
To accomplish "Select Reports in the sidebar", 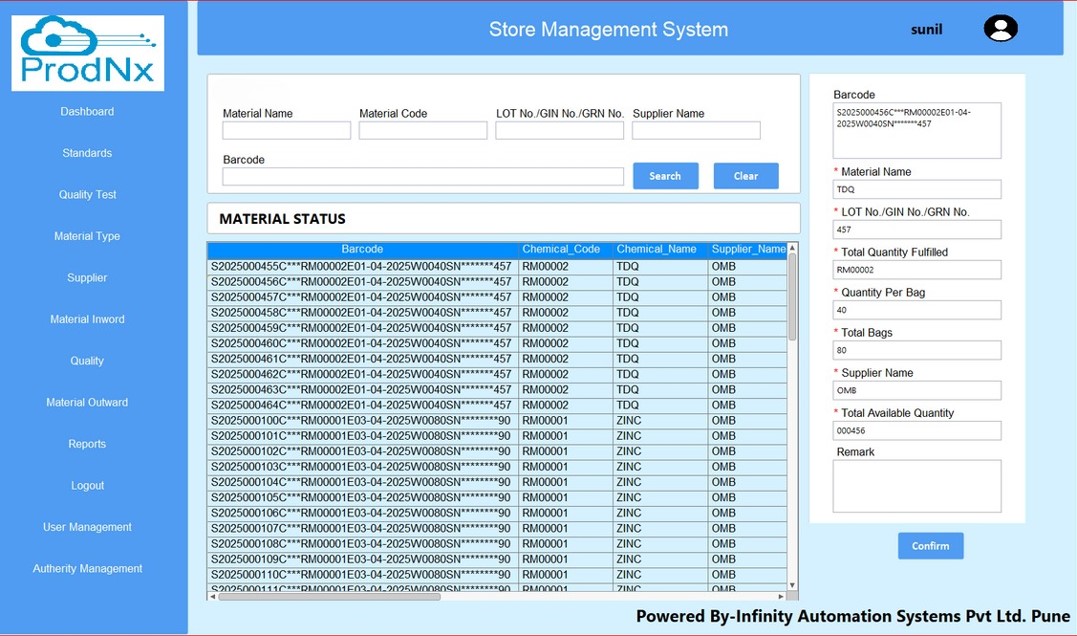I will point(87,444).
